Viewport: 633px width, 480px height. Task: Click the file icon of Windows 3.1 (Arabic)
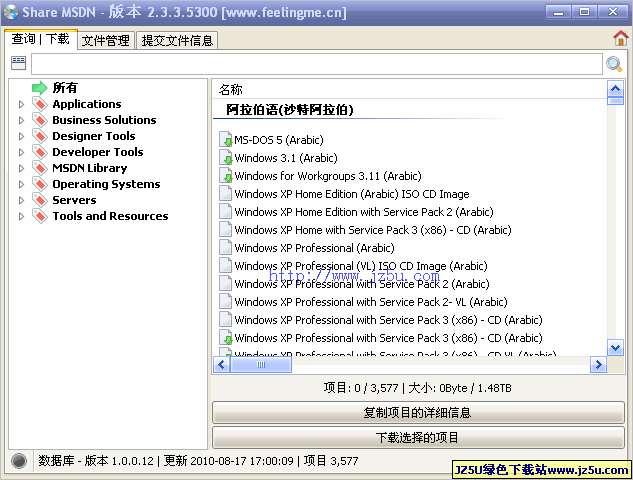[226, 157]
